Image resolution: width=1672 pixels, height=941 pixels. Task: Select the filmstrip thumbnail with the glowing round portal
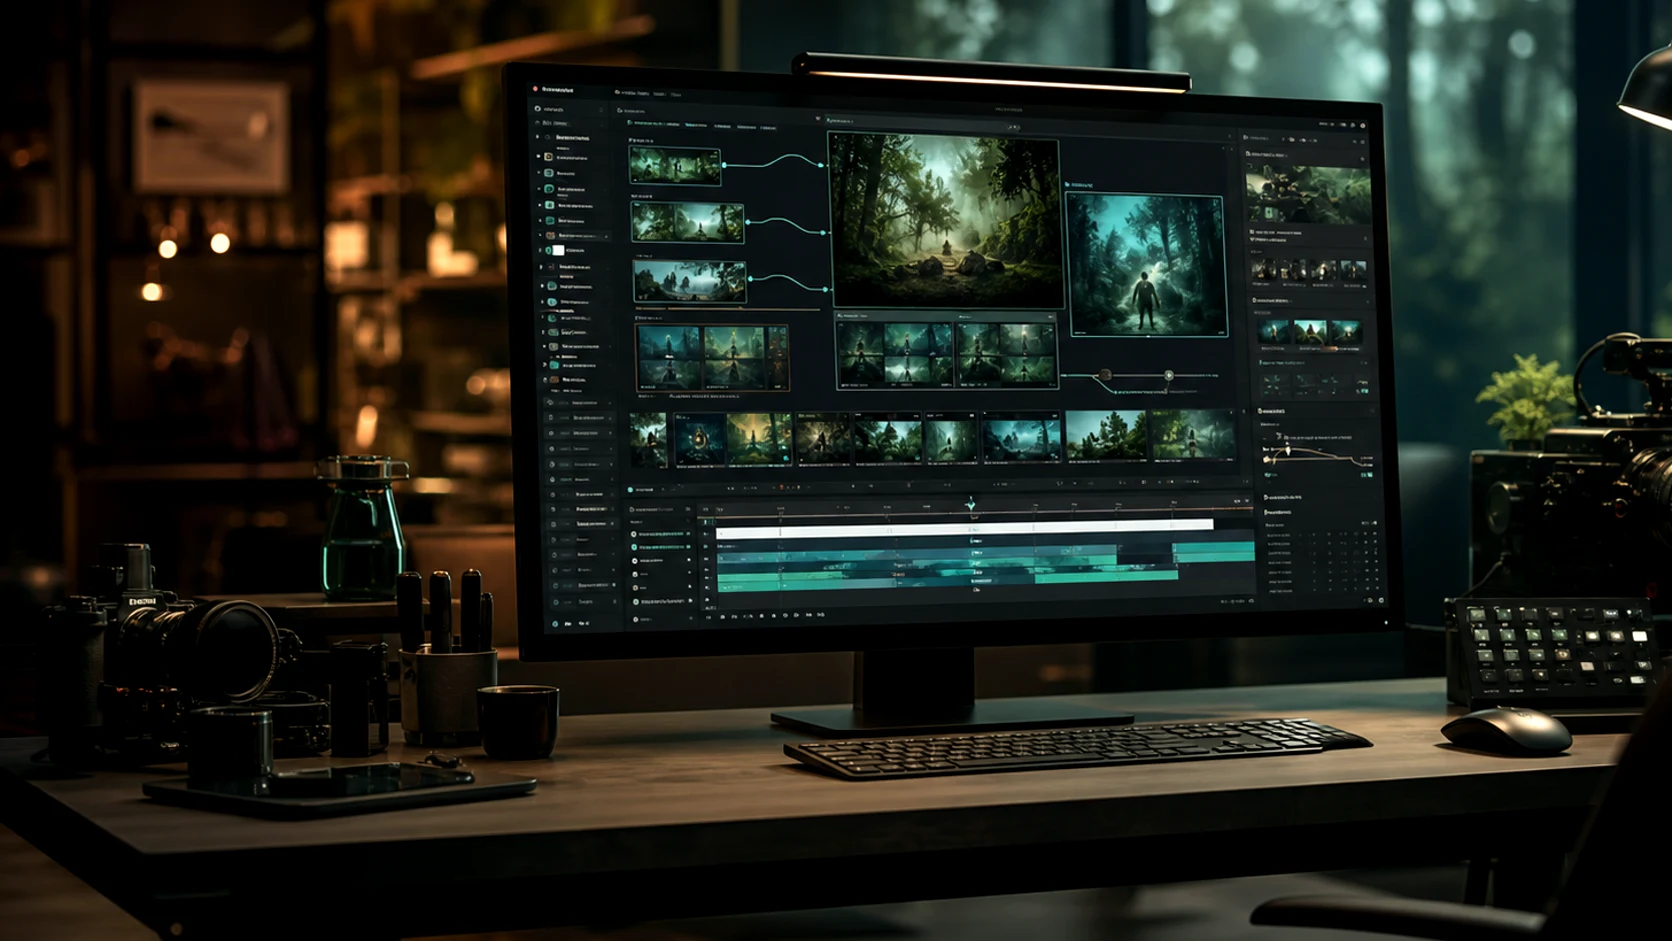pyautogui.click(x=699, y=440)
